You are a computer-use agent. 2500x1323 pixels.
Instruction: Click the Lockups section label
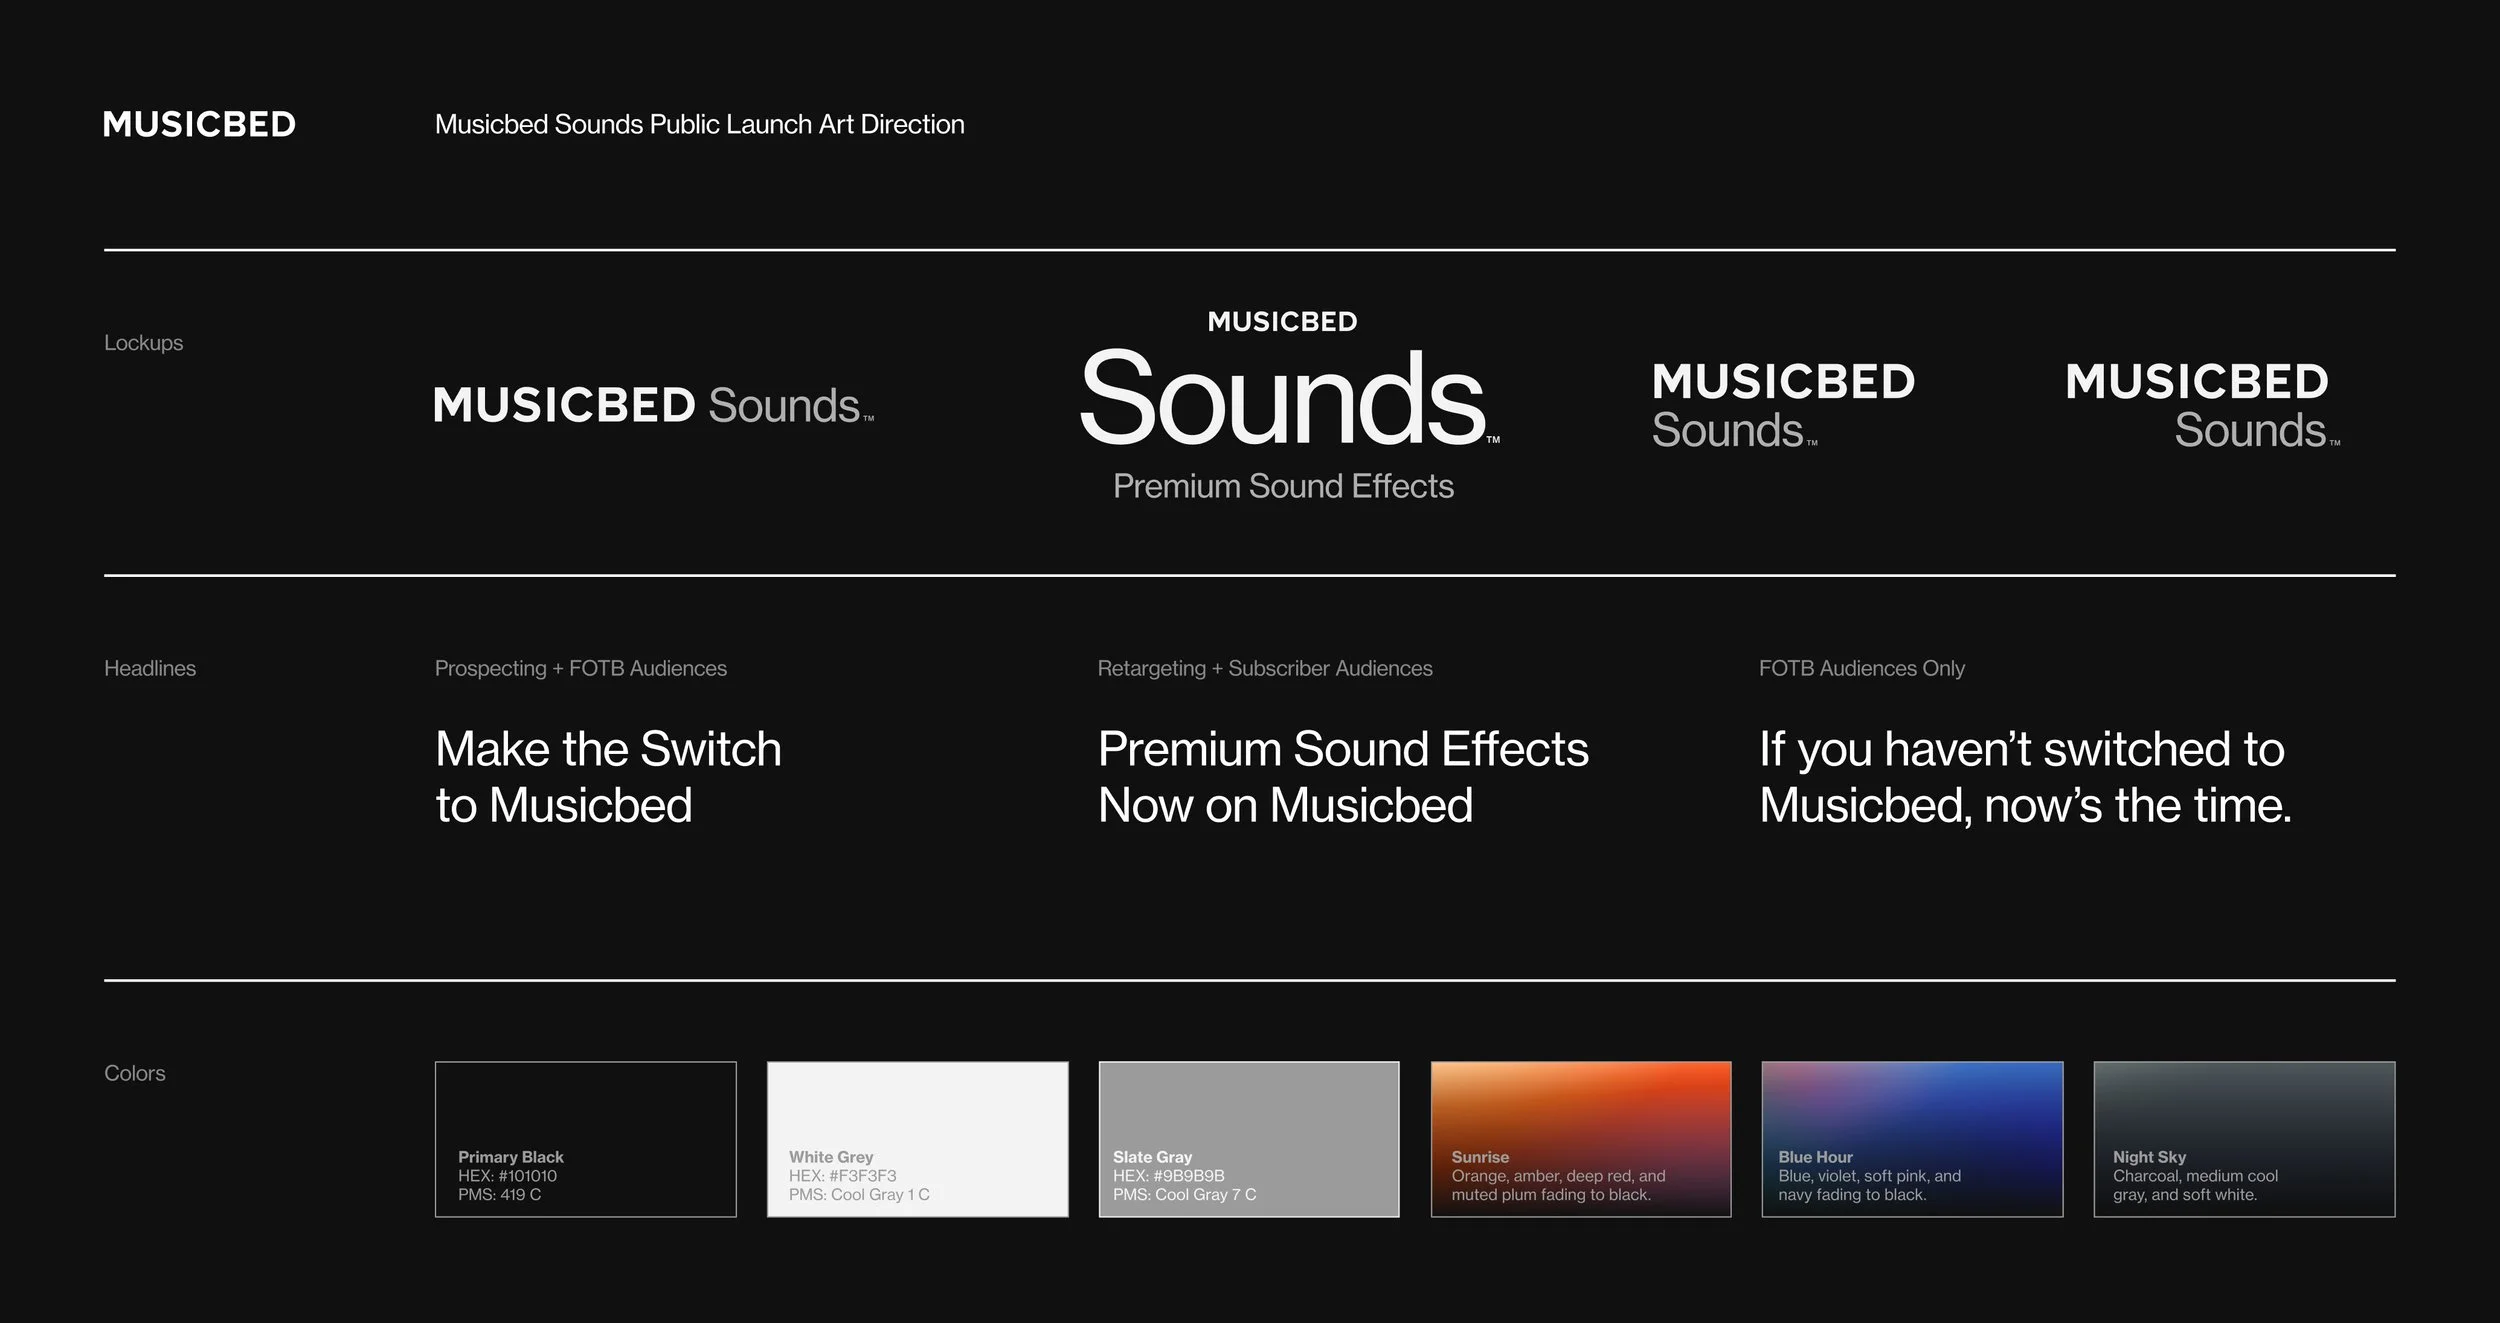[143, 343]
